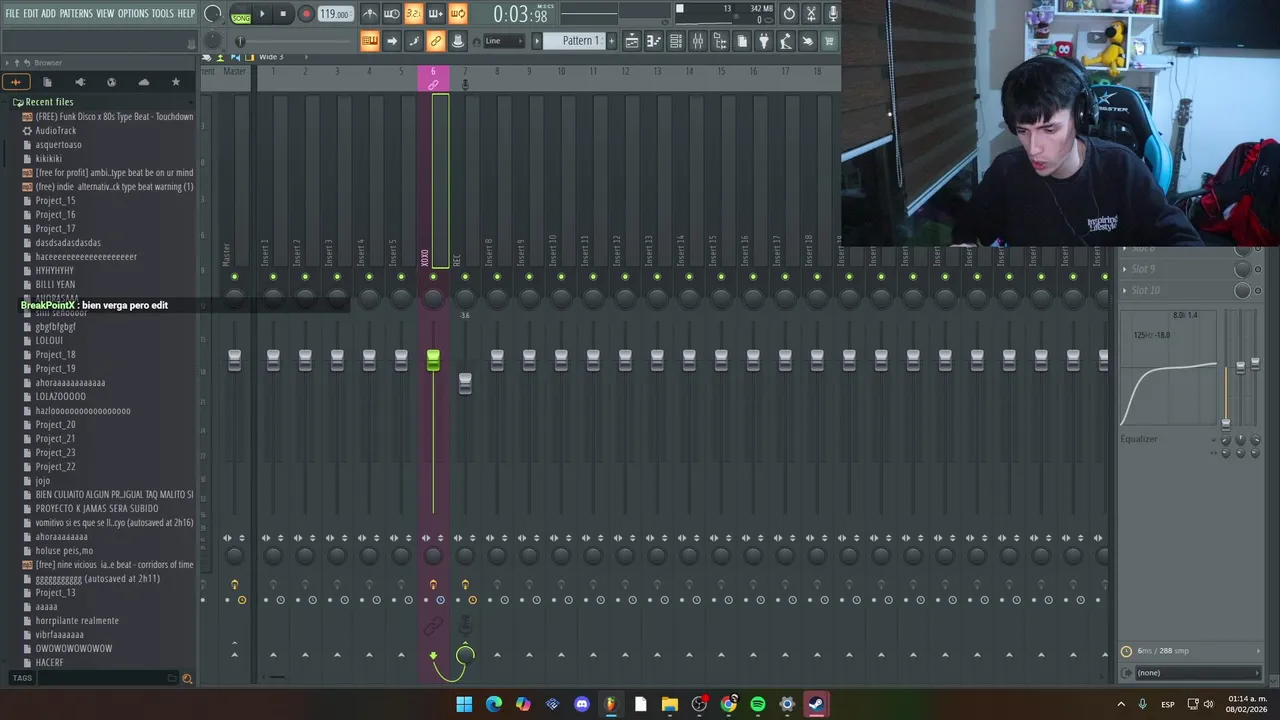Click the Windows Start button
1280x720 pixels.
(x=464, y=704)
